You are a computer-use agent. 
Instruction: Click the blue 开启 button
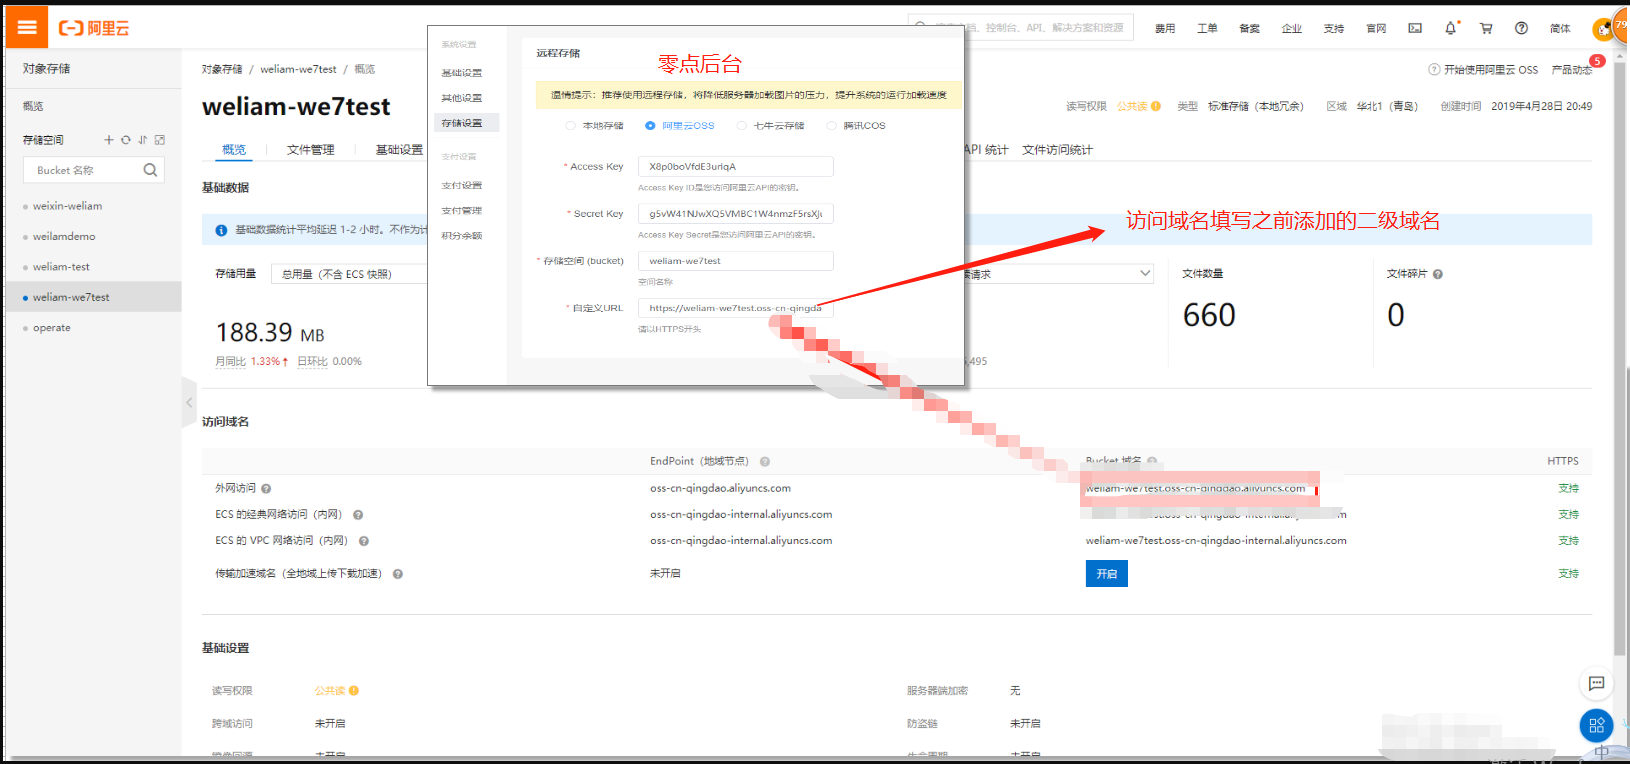pyautogui.click(x=1107, y=574)
